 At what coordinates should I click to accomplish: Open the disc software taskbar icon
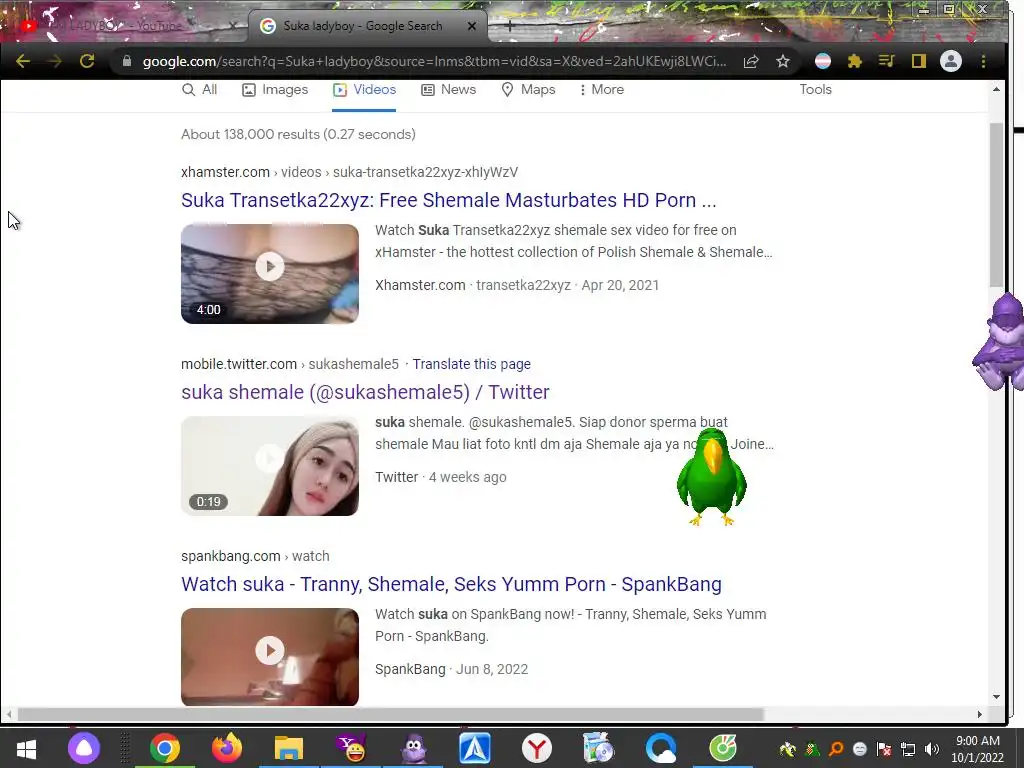(598, 748)
